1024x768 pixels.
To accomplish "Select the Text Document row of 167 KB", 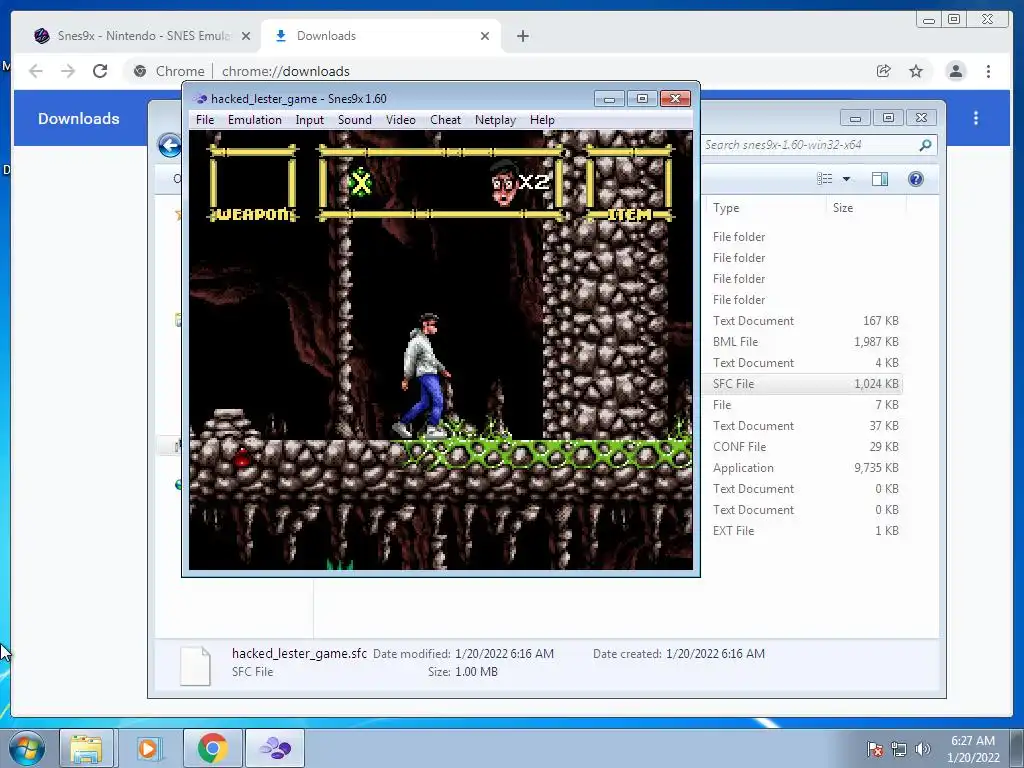I will [803, 321].
